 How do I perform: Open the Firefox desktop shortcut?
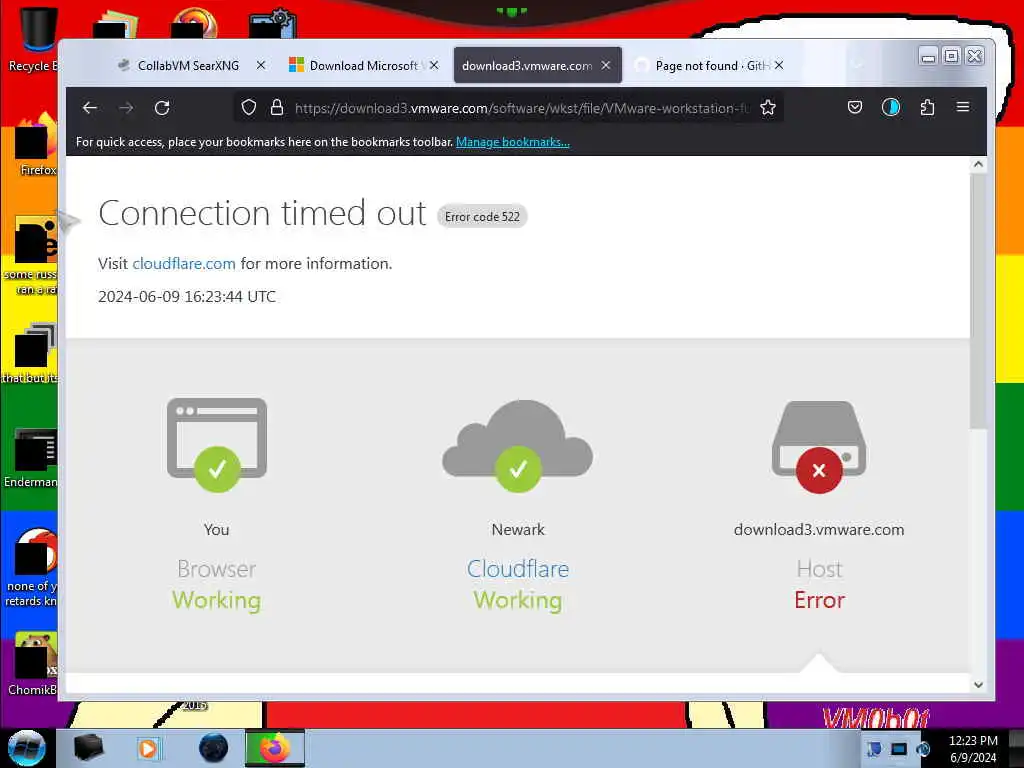coord(36,145)
